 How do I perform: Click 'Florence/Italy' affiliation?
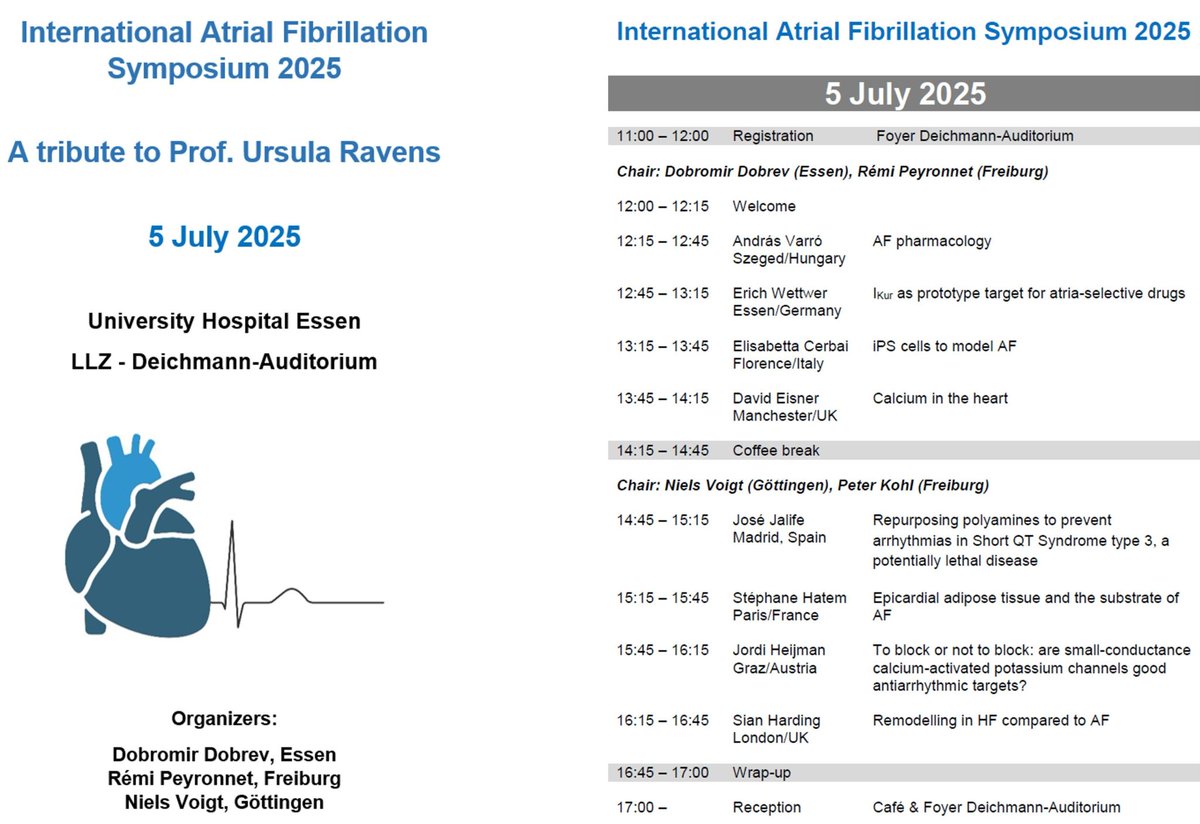(780, 363)
